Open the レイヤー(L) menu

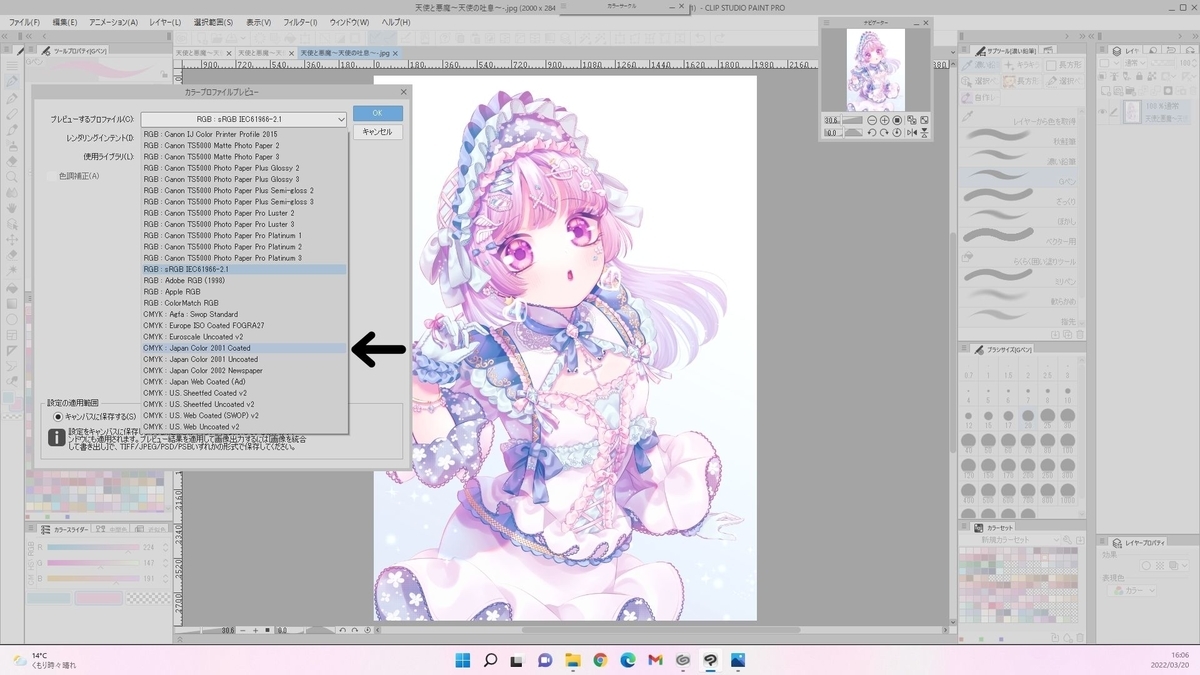click(163, 22)
